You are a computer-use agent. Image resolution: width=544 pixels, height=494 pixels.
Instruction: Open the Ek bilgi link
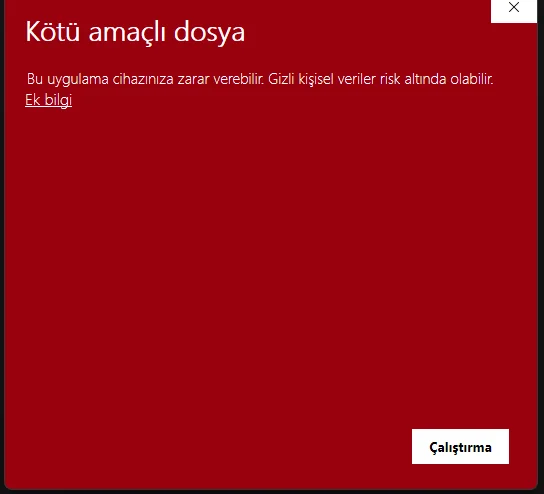coord(49,100)
